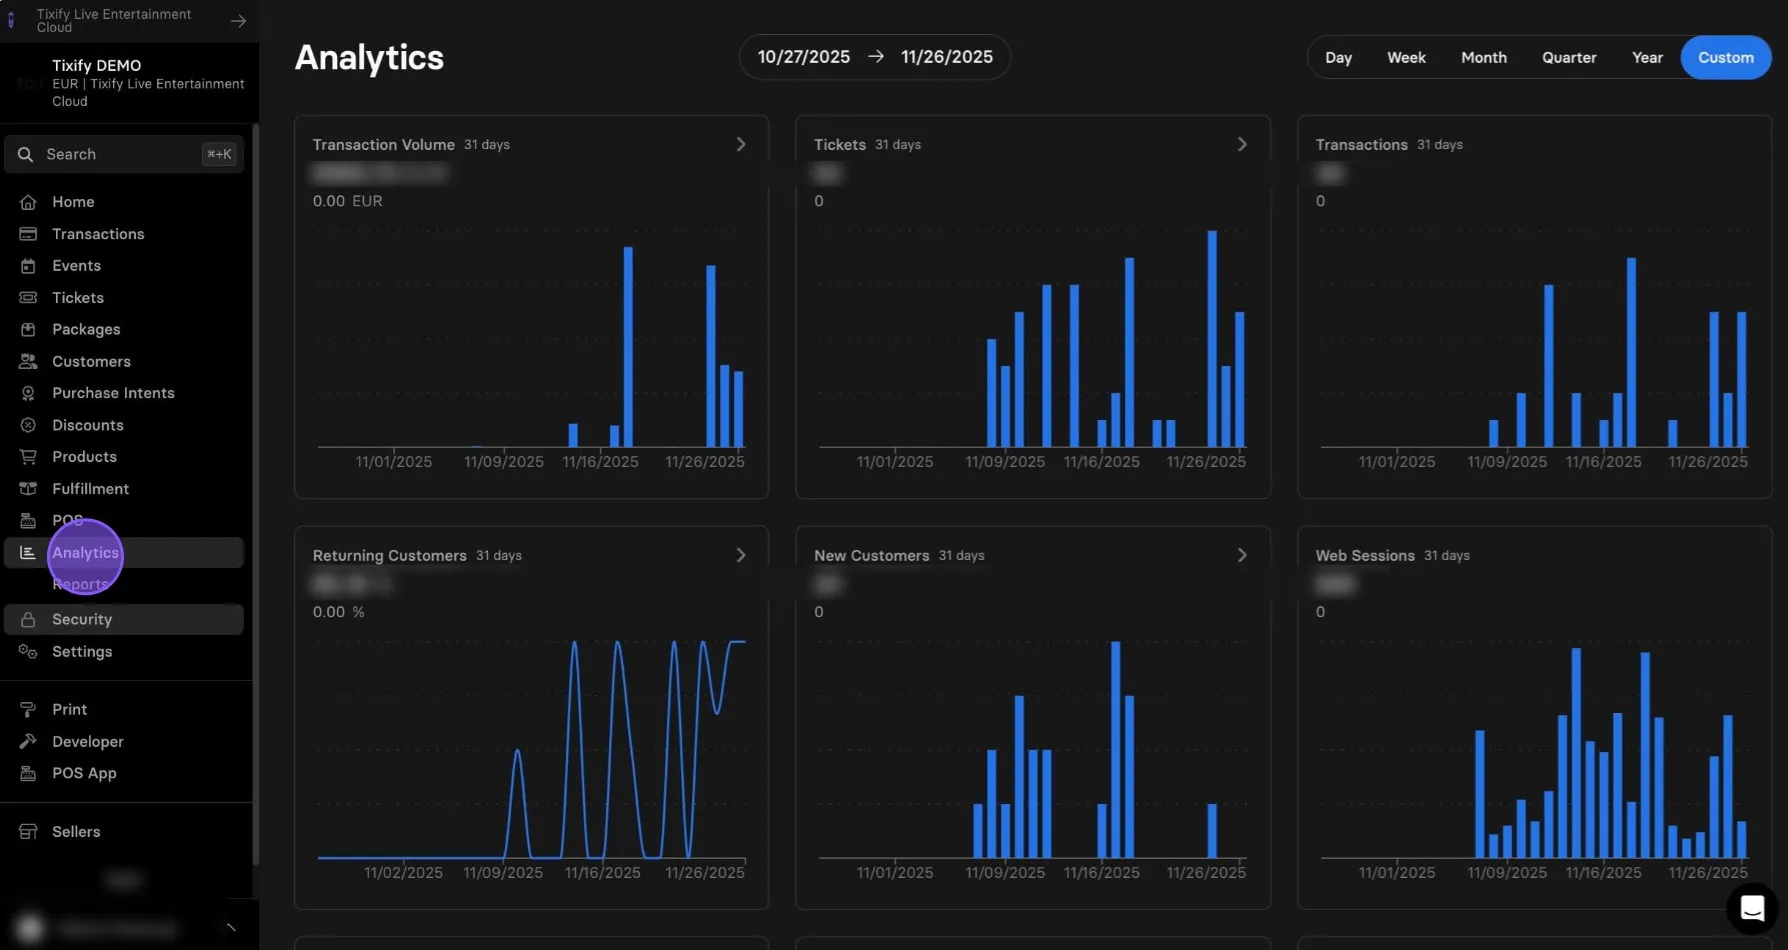Viewport: 1788px width, 950px height.
Task: Click the Products cart icon
Action: pyautogui.click(x=28, y=457)
